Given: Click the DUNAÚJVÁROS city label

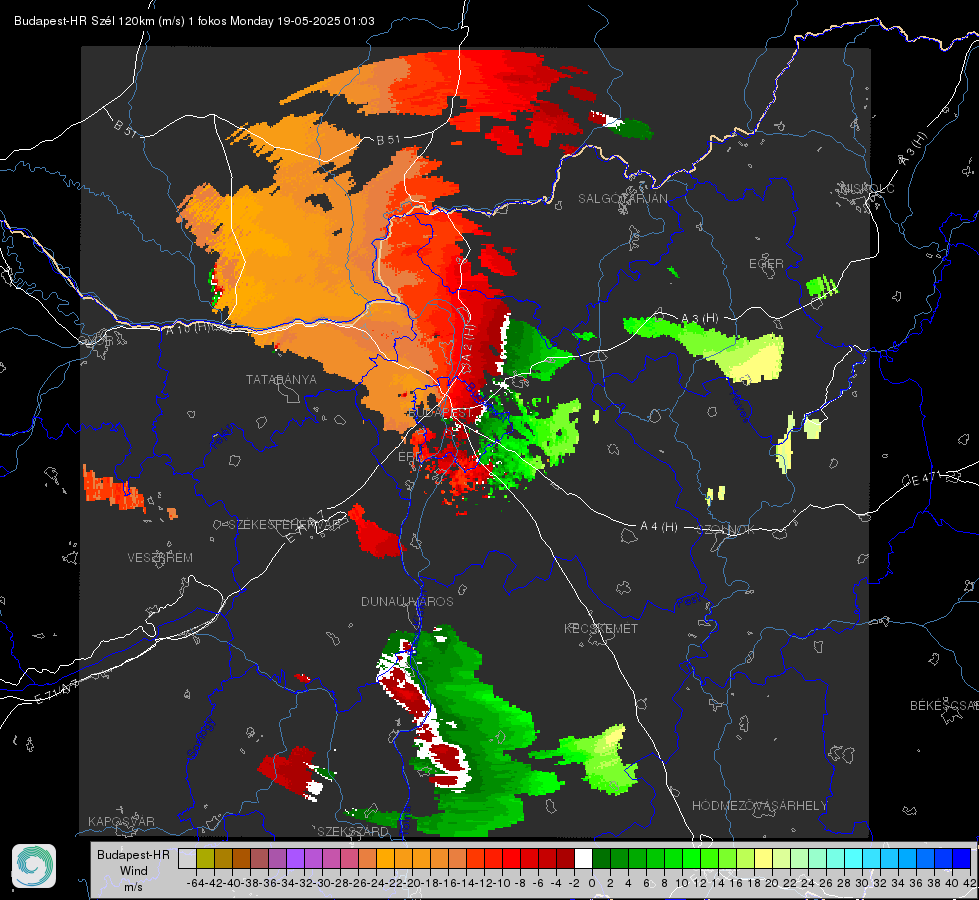Looking at the screenshot, I should point(407,601).
